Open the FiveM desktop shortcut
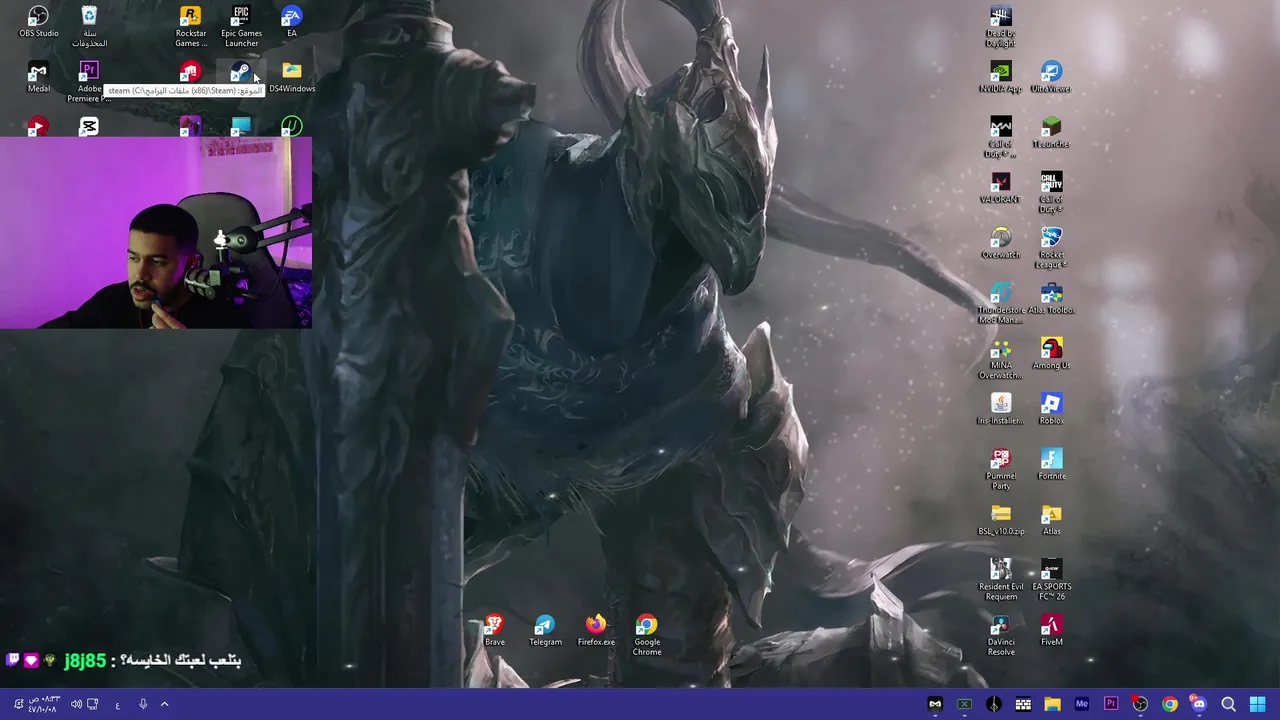Image resolution: width=1280 pixels, height=720 pixels. pos(1051,630)
